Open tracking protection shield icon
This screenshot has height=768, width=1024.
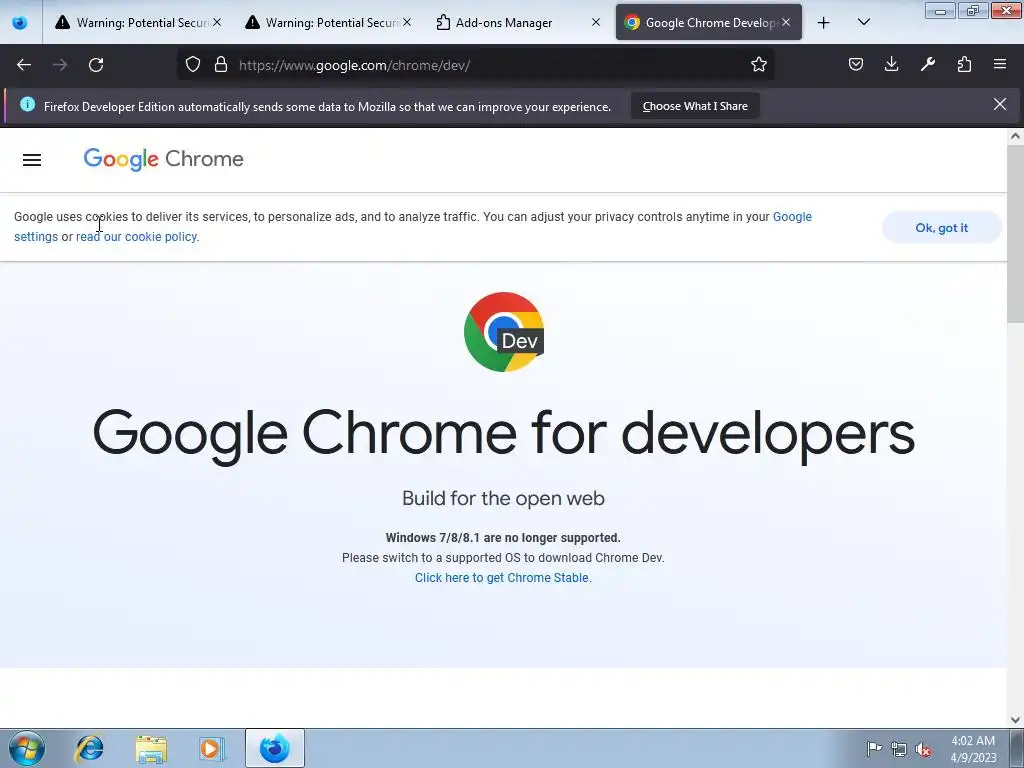point(193,64)
